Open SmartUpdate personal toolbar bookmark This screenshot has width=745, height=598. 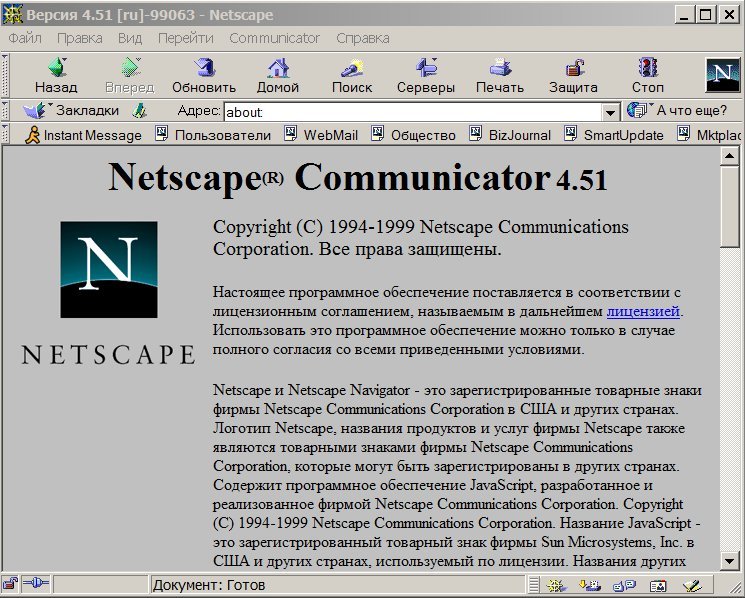(x=614, y=135)
